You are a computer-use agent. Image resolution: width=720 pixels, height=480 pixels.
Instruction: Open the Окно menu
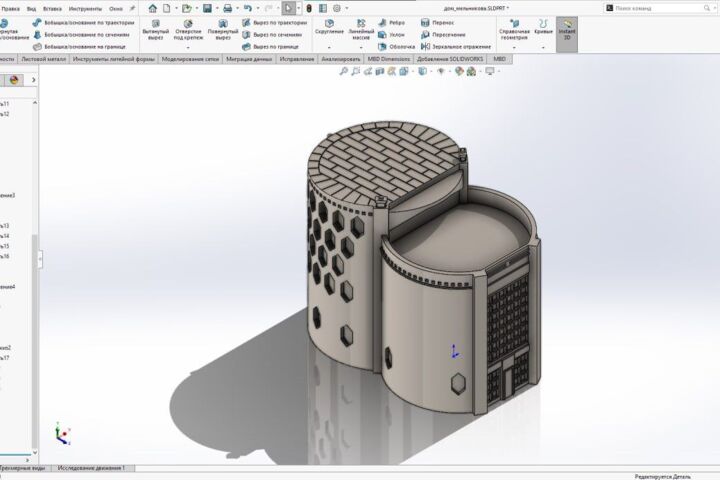(x=116, y=9)
